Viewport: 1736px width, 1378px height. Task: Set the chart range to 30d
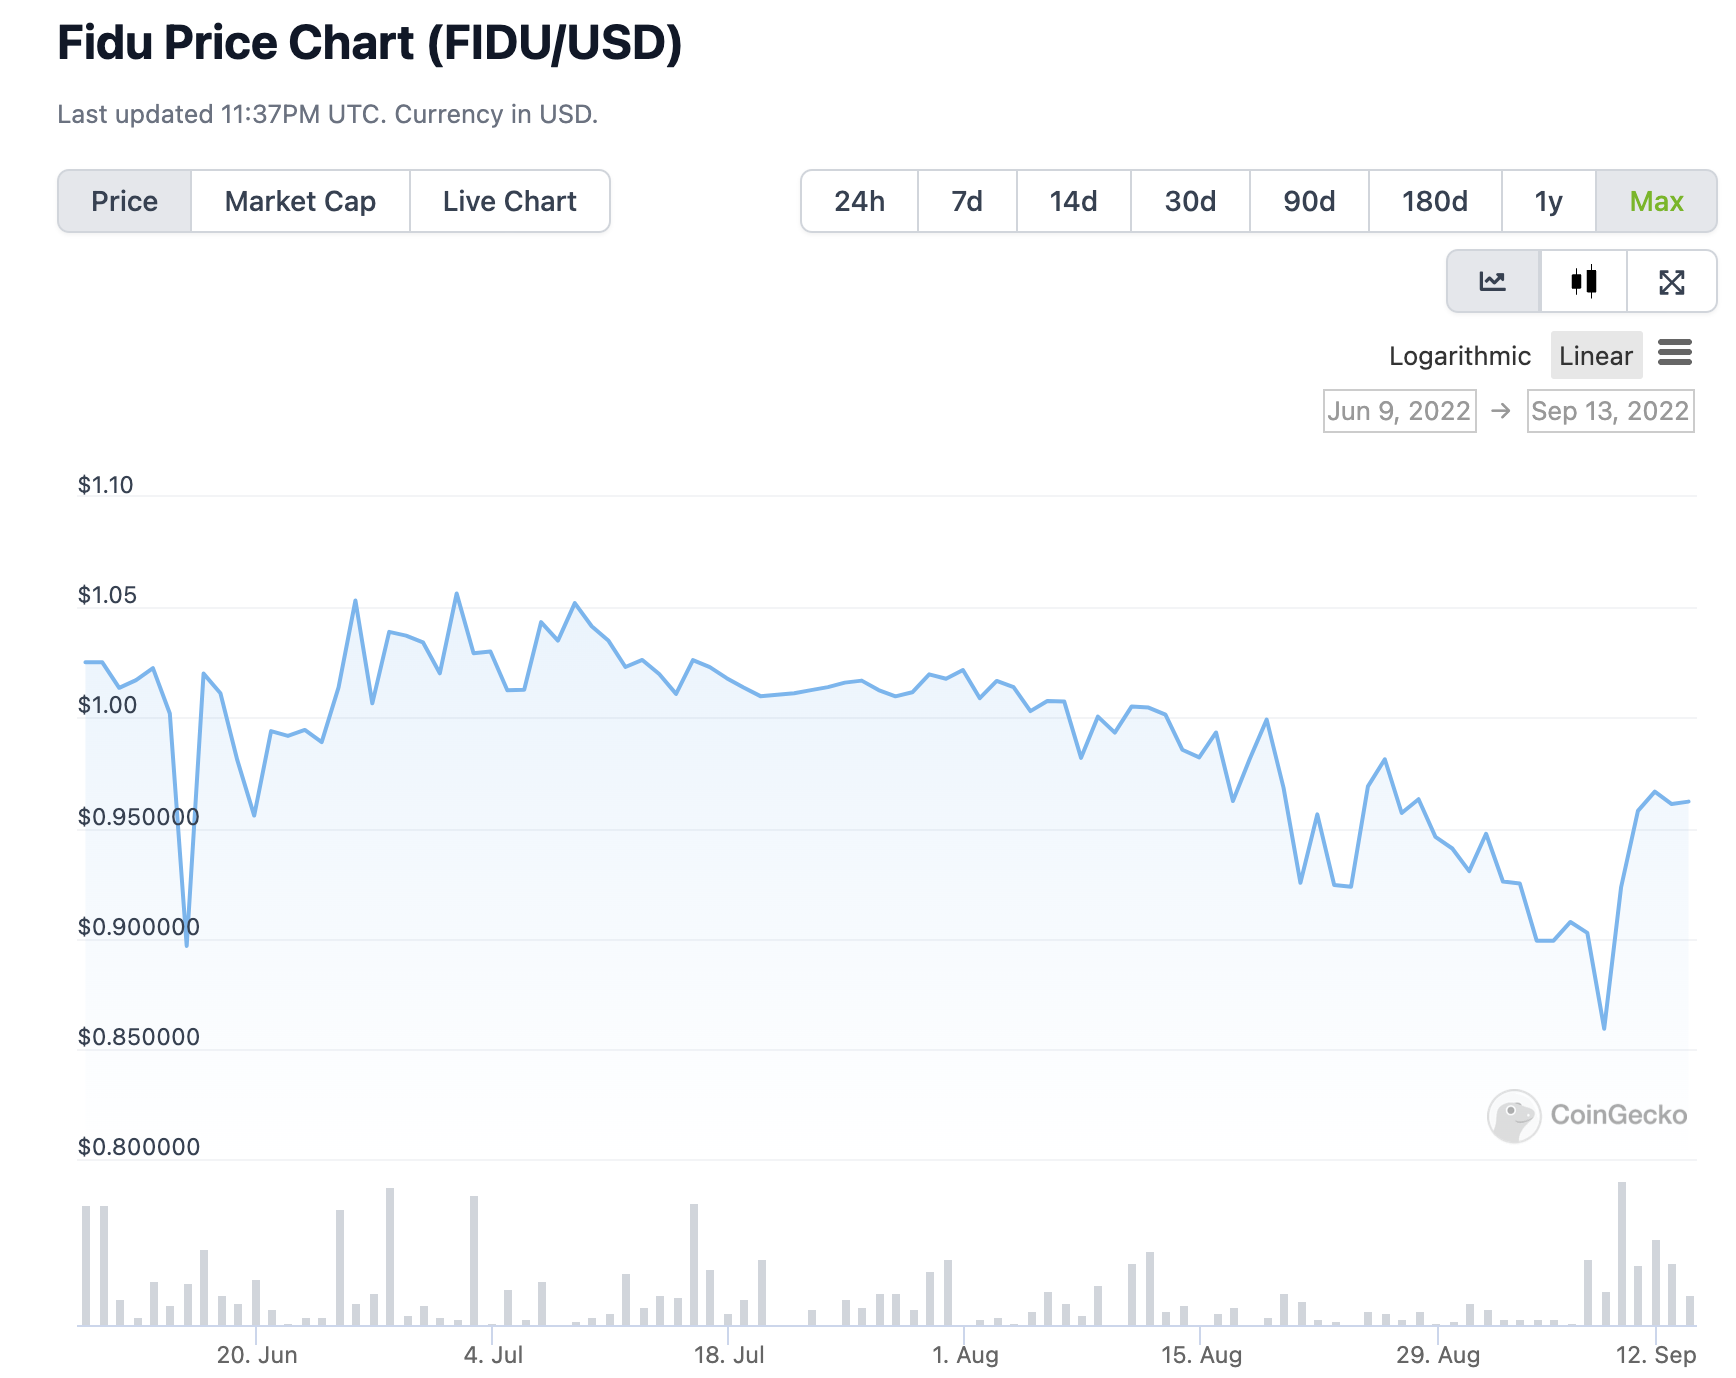pyautogui.click(x=1190, y=201)
